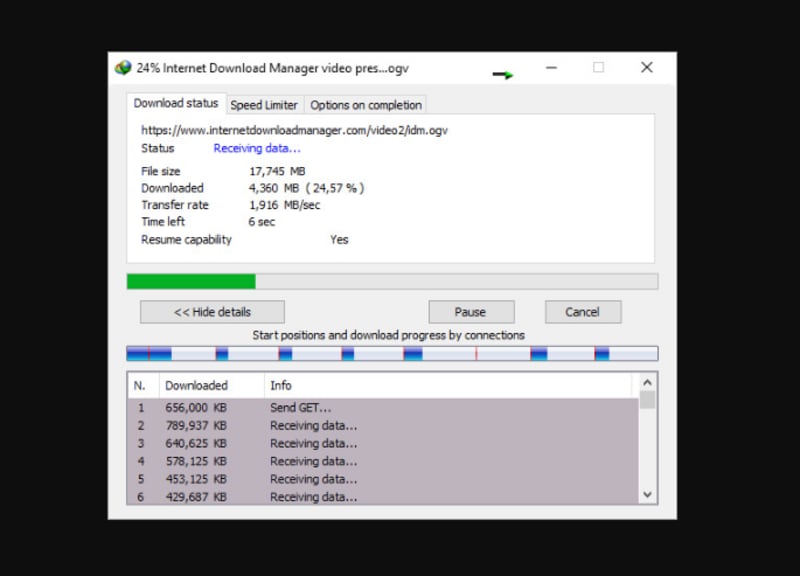
Task: Click the 17,745 MB file size value
Action: [277, 171]
